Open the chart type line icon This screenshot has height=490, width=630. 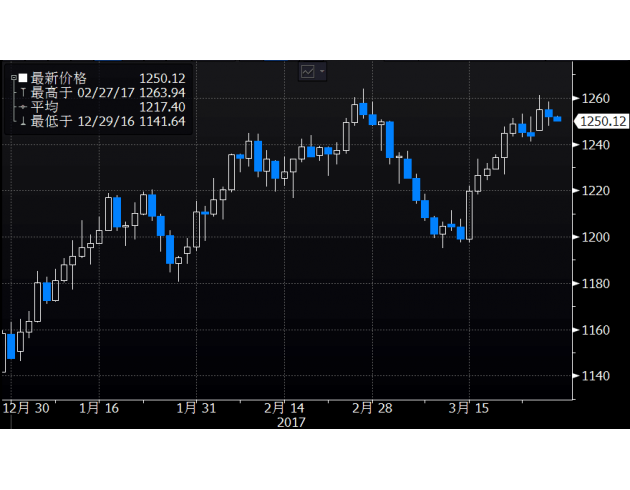[x=308, y=71]
